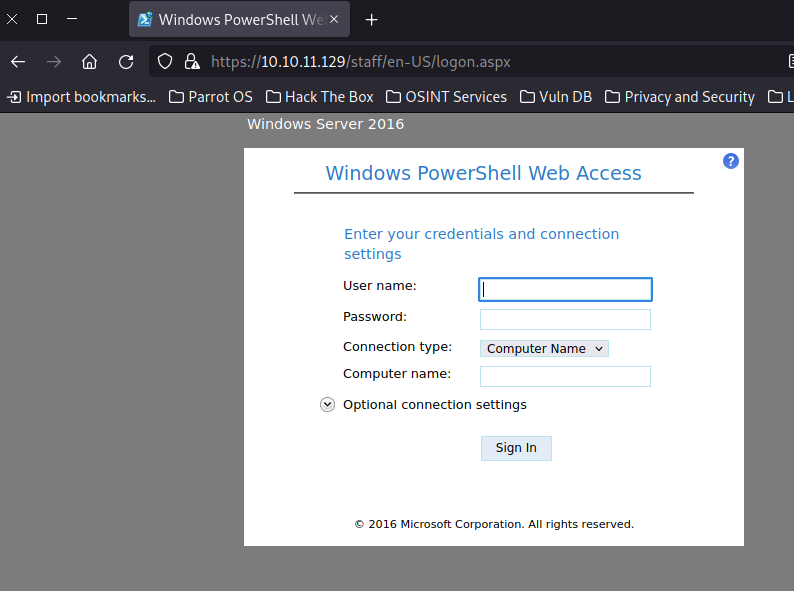
Task: Focus the Password input field
Action: (565, 320)
